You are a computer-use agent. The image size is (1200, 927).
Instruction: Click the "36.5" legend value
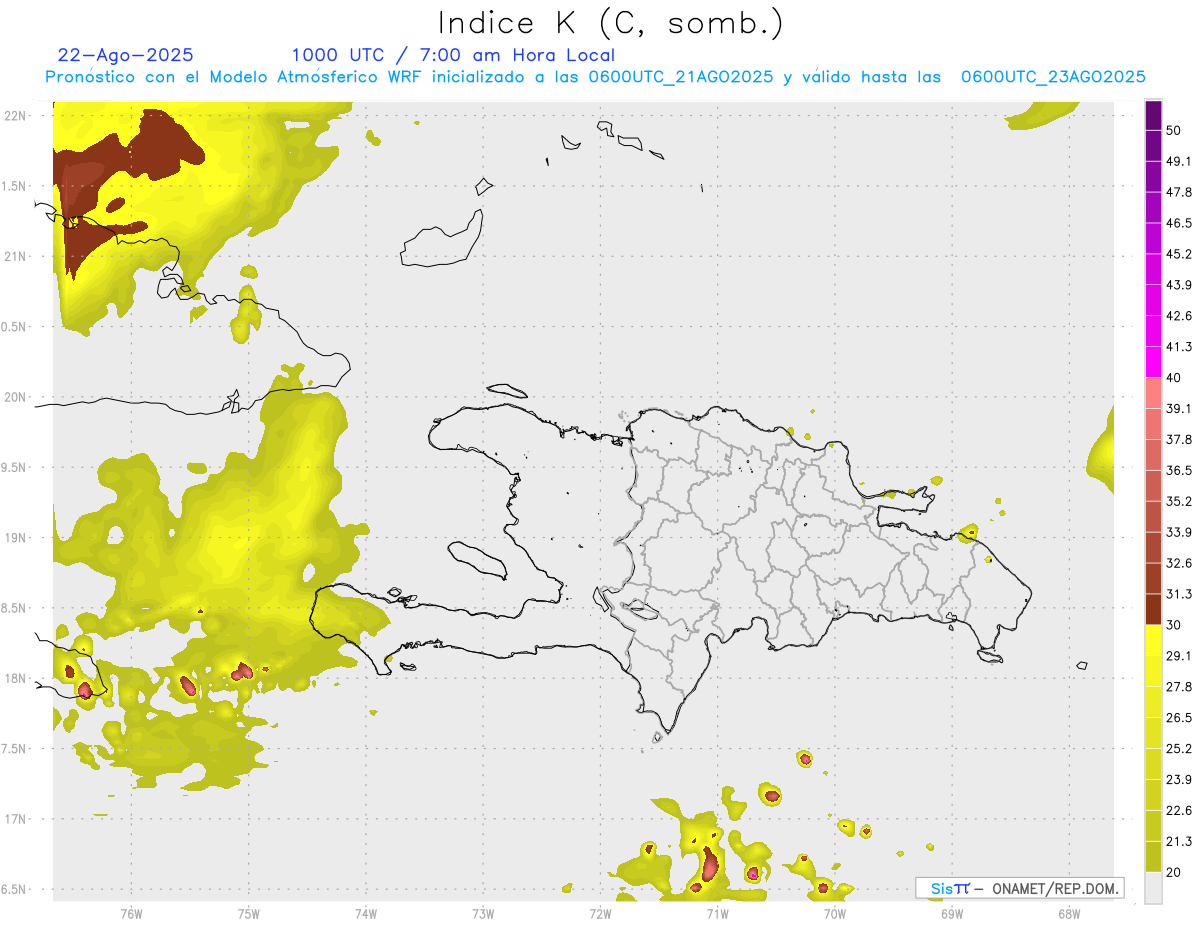[x=1179, y=470]
